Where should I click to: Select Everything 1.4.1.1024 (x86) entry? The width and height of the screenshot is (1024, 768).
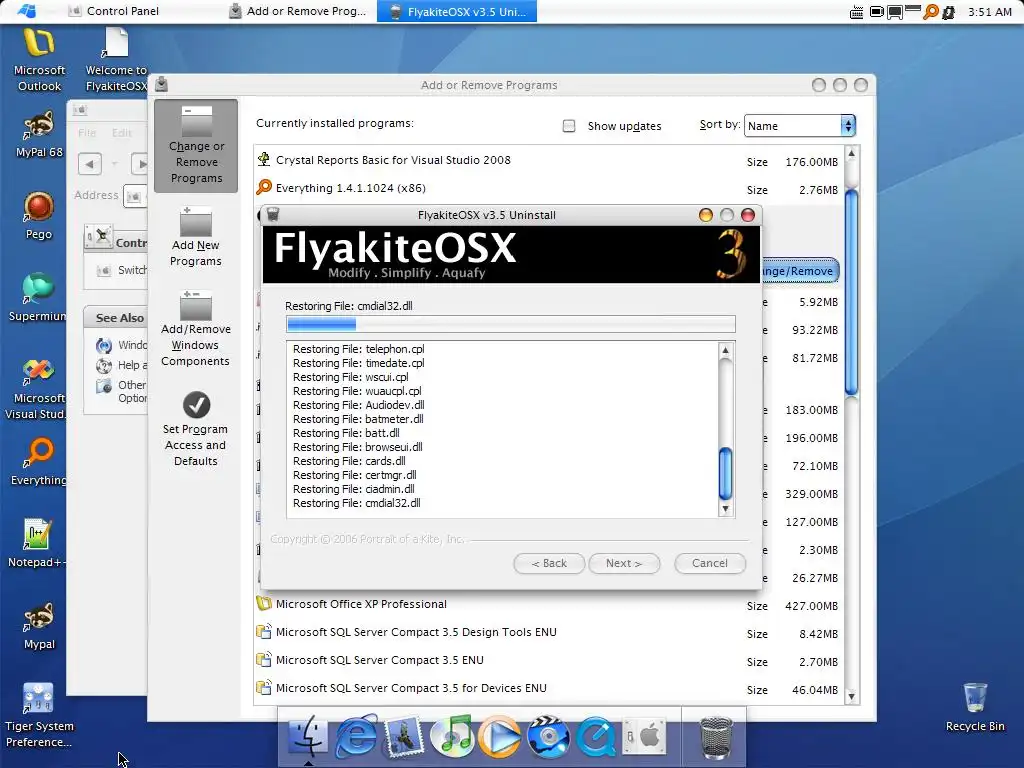[547, 188]
